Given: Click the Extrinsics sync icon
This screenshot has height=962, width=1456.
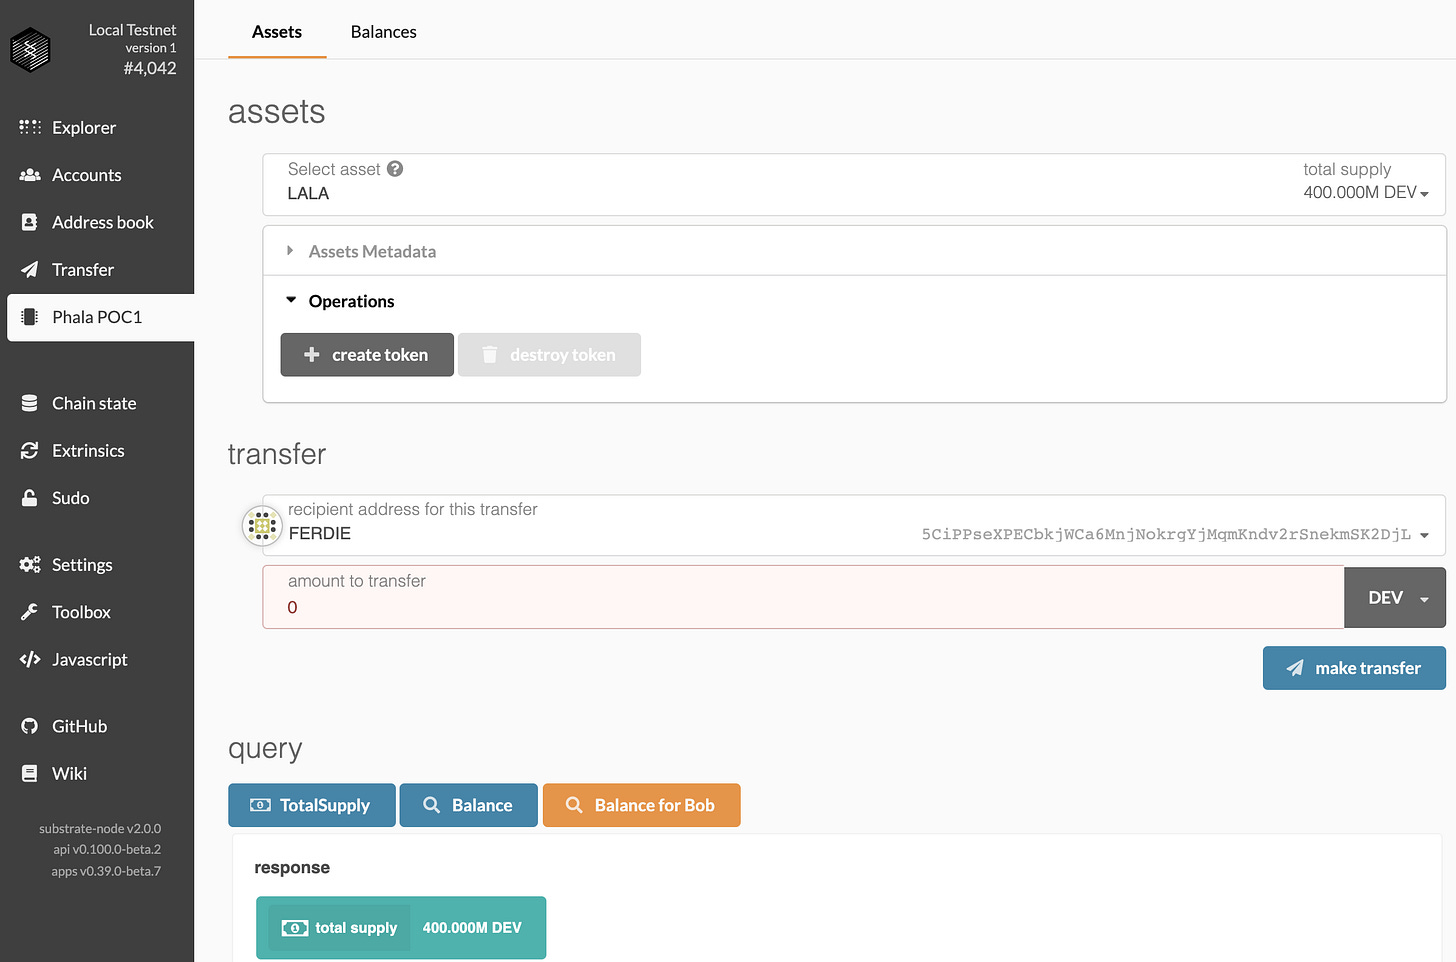Looking at the screenshot, I should coord(30,451).
